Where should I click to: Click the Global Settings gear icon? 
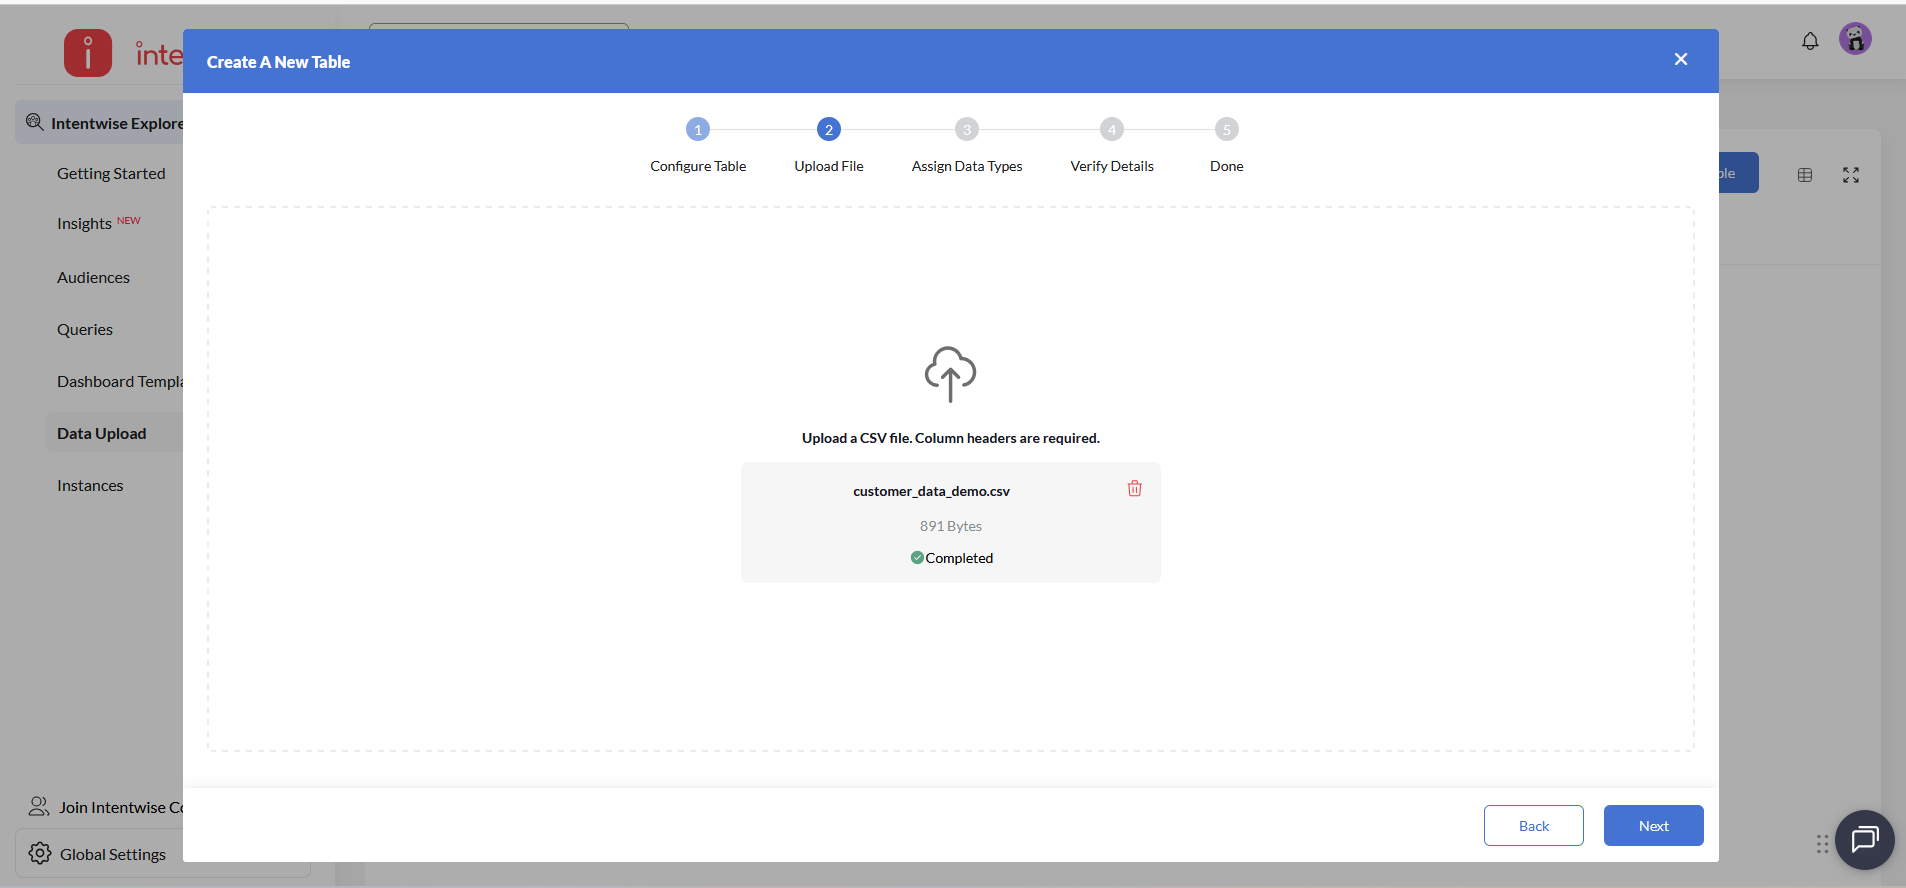coord(40,853)
